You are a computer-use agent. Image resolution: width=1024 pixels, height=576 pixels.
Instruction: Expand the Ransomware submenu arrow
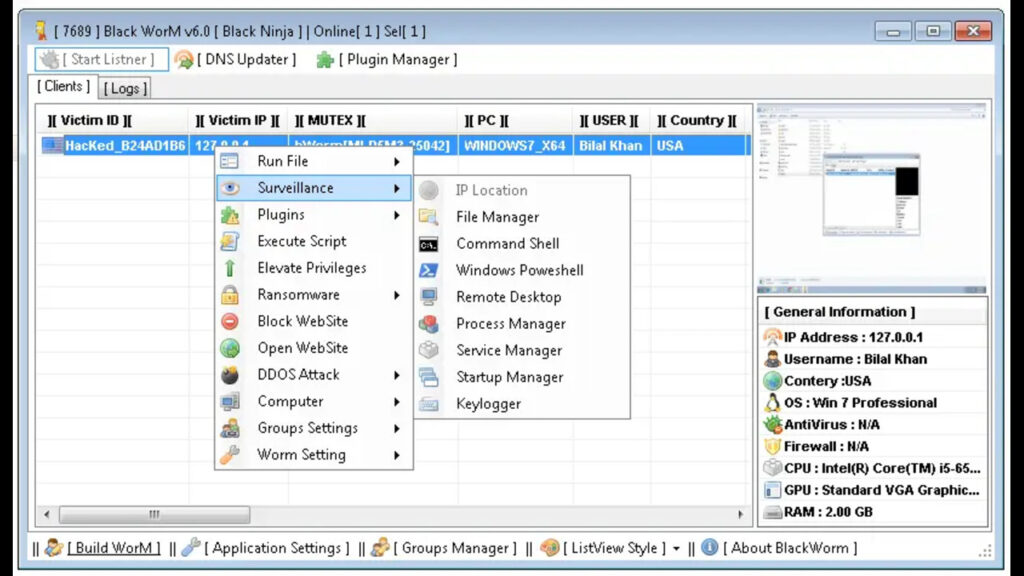point(396,295)
